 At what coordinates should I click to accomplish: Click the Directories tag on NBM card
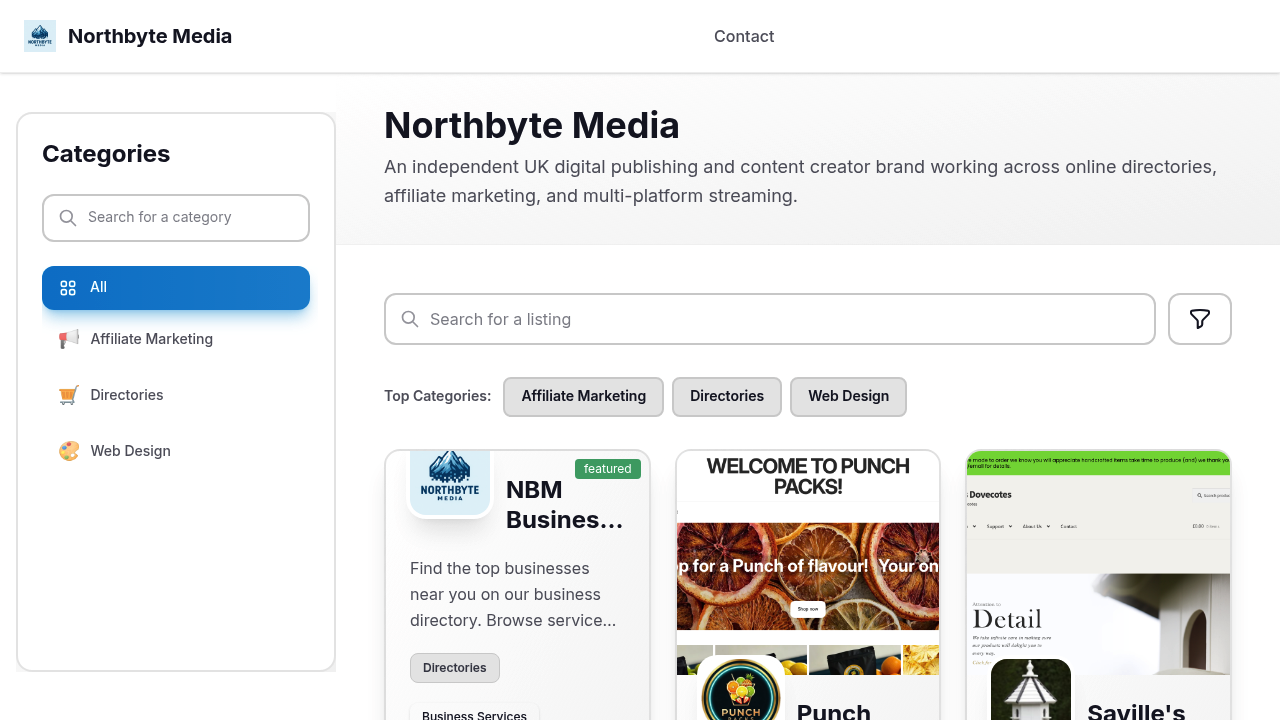pyautogui.click(x=455, y=668)
